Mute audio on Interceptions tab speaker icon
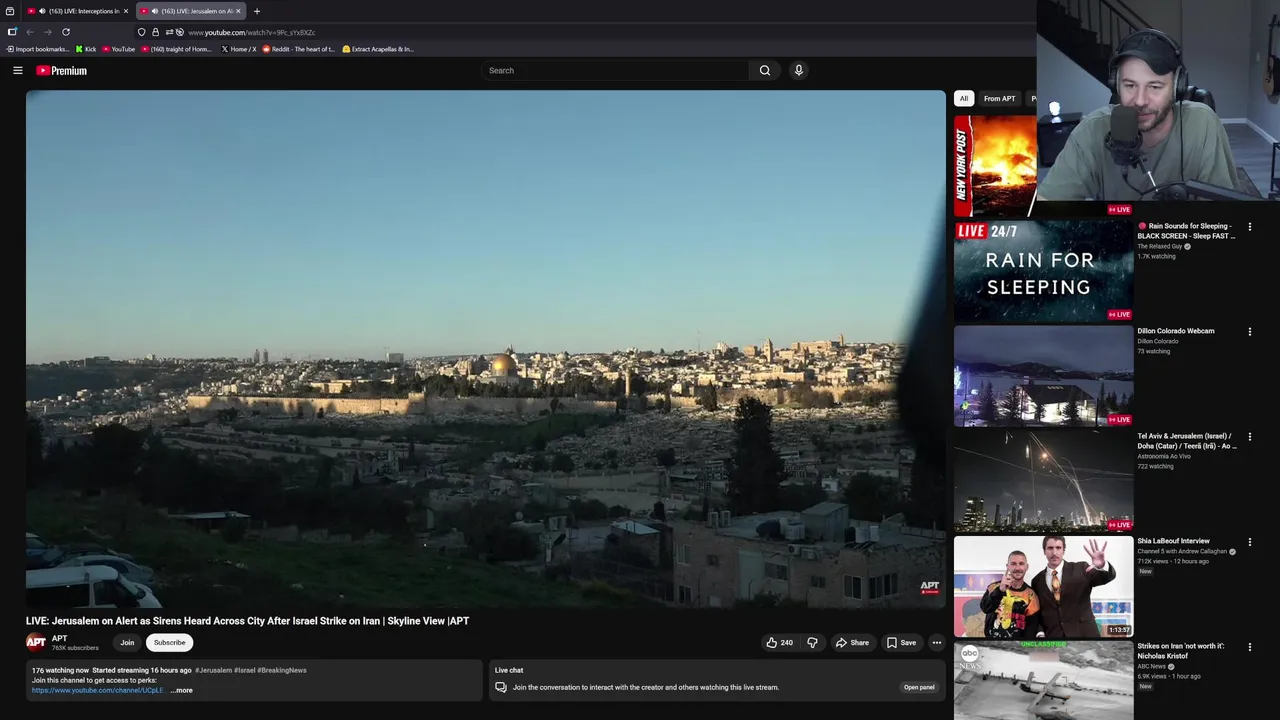This screenshot has height=720, width=1280. click(42, 11)
